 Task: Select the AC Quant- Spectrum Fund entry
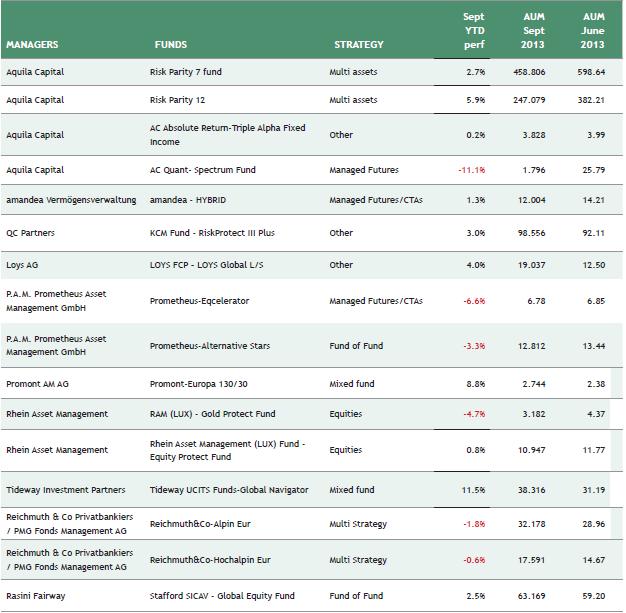pyautogui.click(x=202, y=170)
